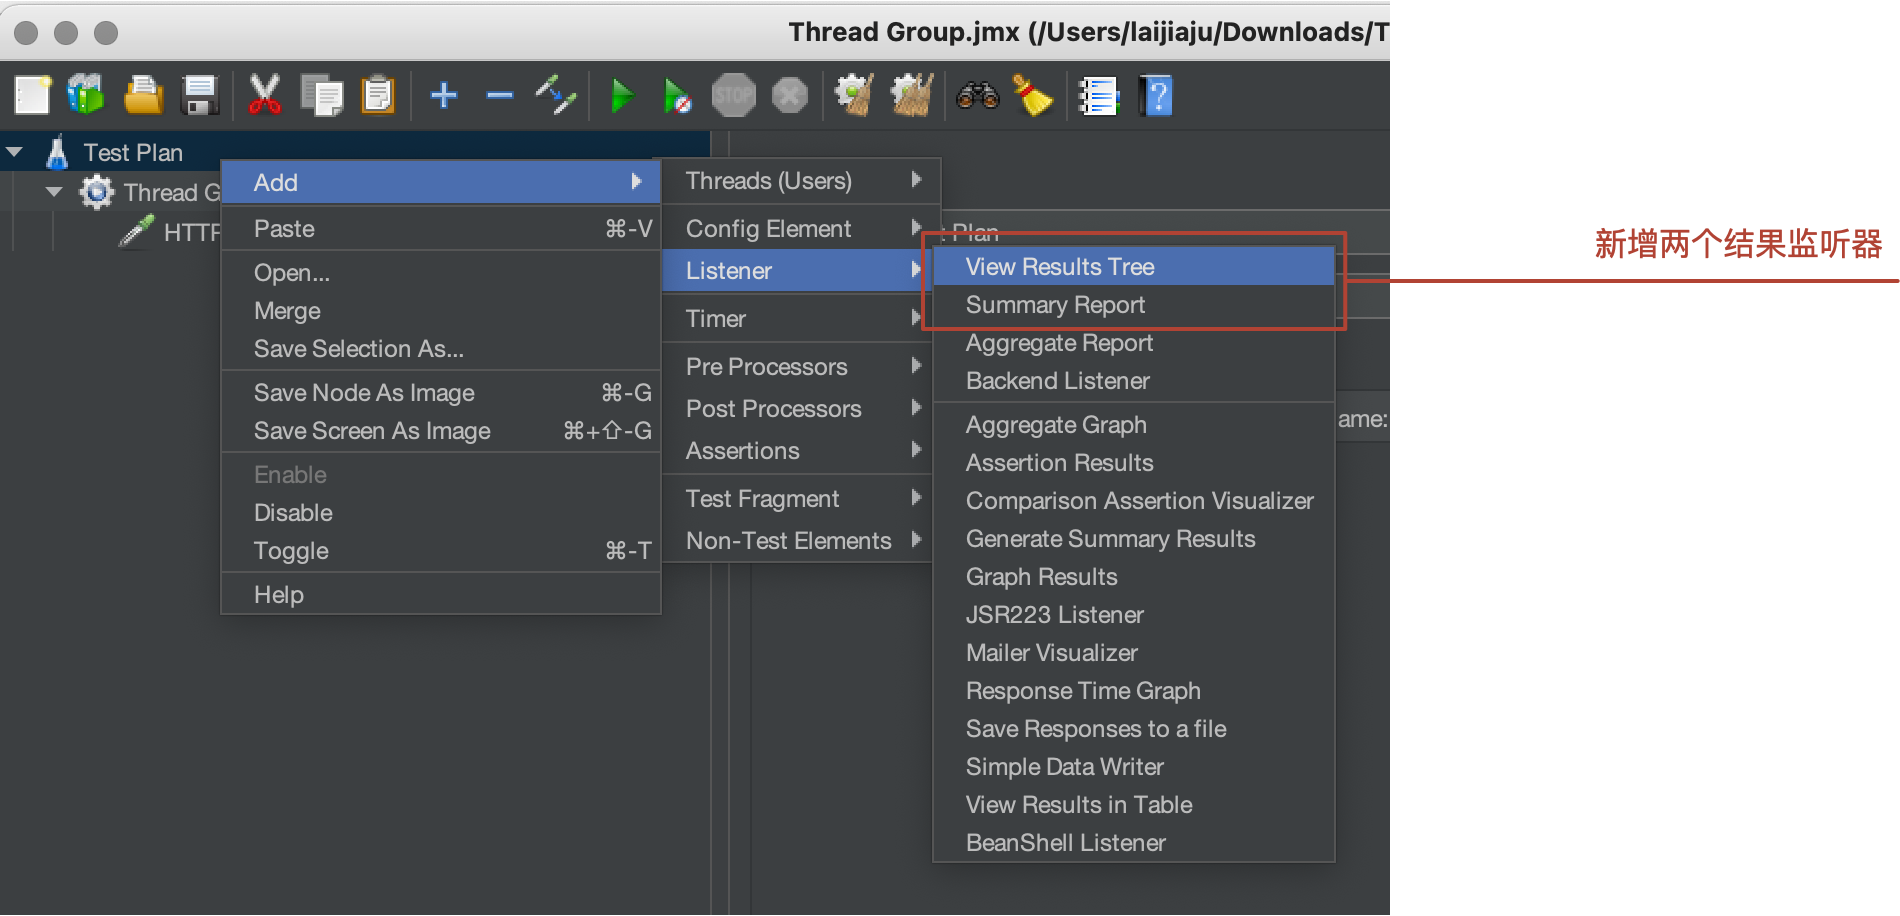1900x916 pixels.
Task: Collapse the Test Plan tree node
Action: point(14,151)
